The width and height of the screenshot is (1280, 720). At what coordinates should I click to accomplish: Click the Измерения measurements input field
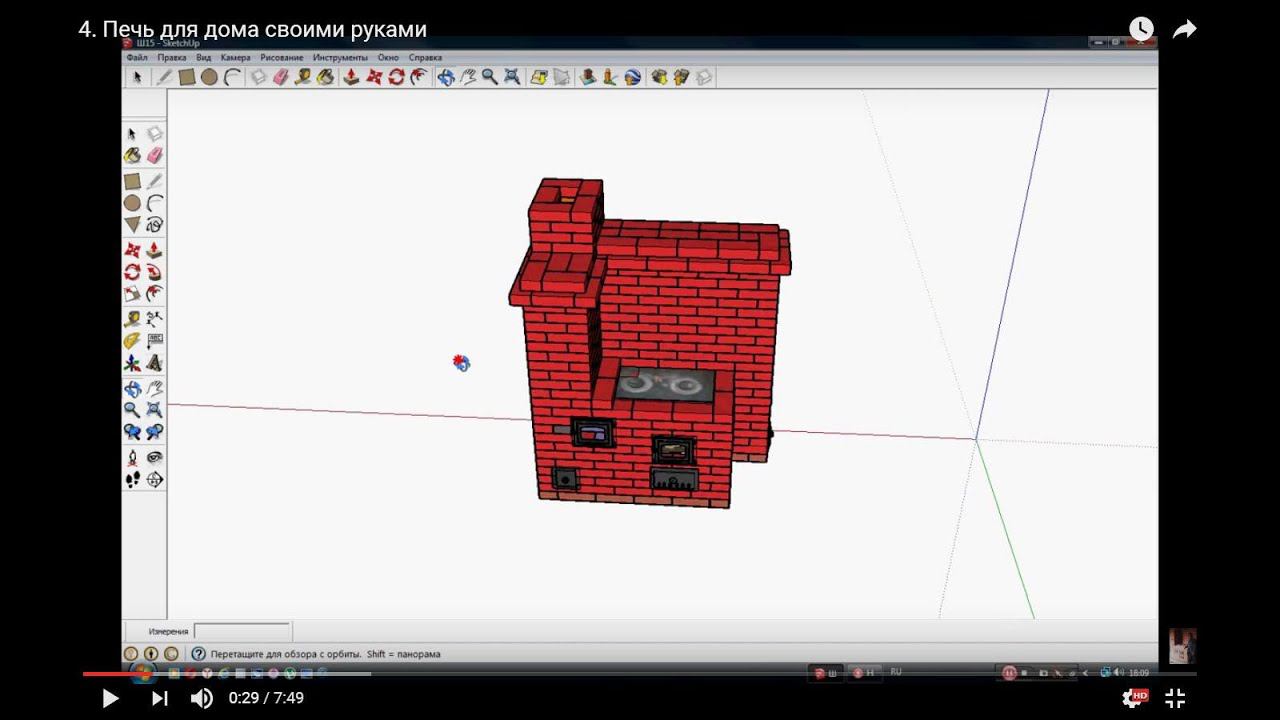click(x=242, y=631)
